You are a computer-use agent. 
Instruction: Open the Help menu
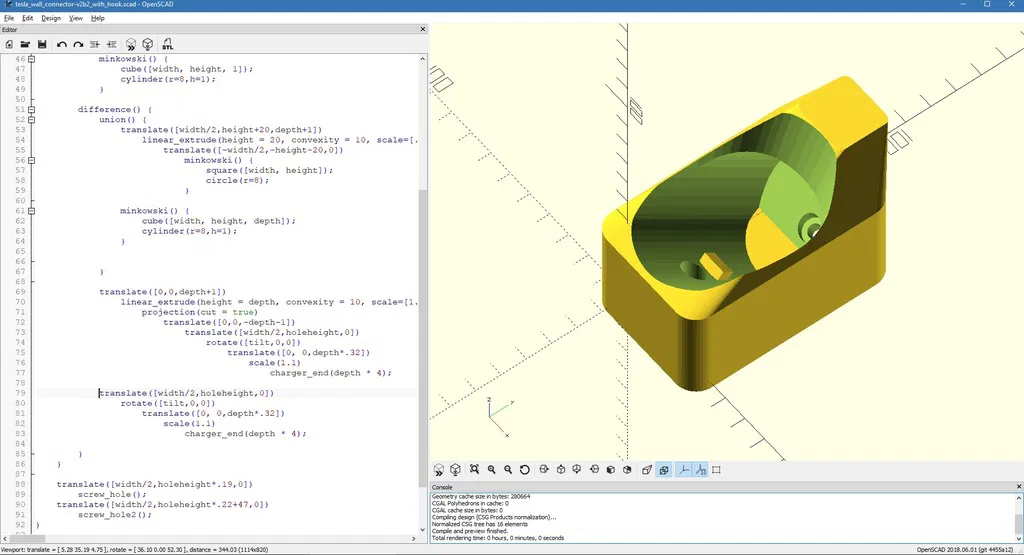(x=97, y=18)
